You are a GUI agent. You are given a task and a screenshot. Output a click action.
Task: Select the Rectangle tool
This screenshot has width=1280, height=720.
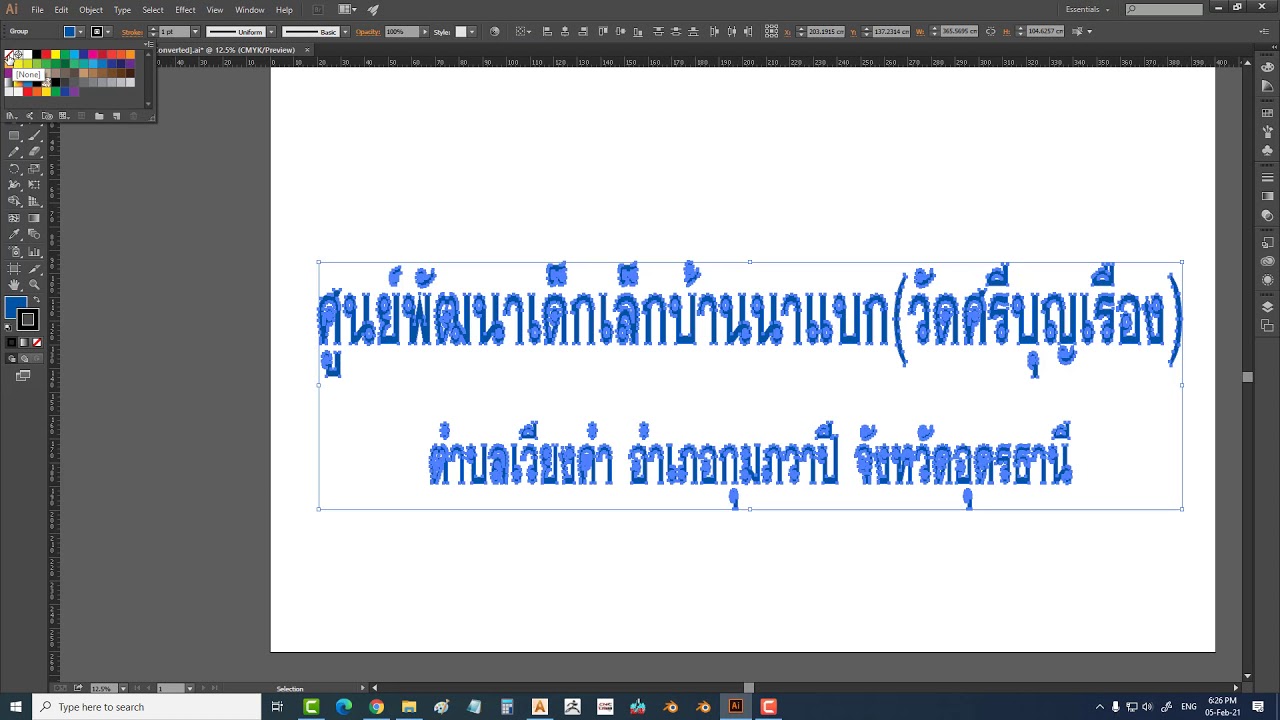(14, 135)
